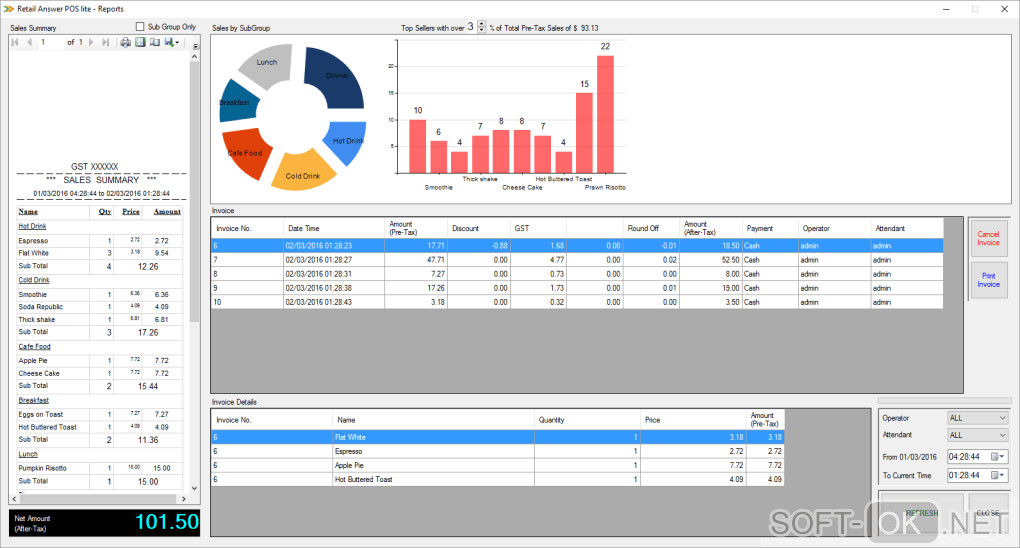
Task: Click the Lunch slice of the pie chart
Action: pos(266,65)
